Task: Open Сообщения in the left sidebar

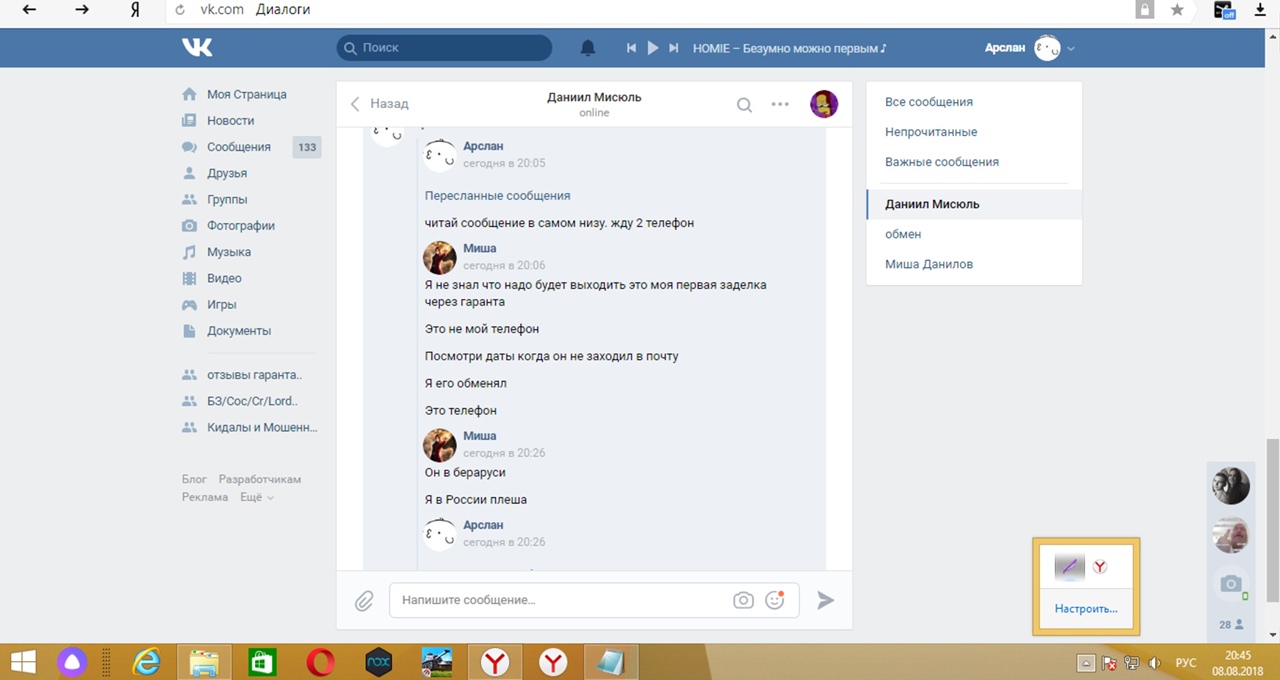Action: 238,147
